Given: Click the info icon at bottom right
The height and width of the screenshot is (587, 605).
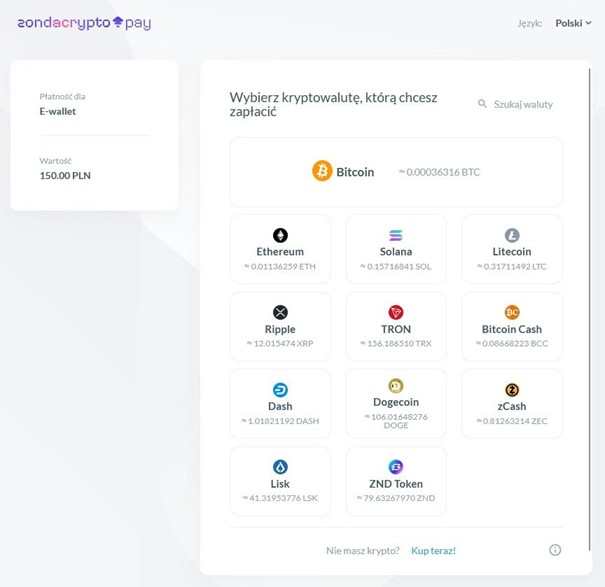Looking at the screenshot, I should [555, 550].
